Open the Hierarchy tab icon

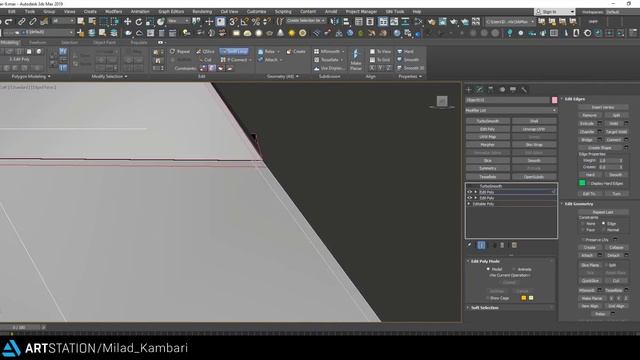pyautogui.click(x=491, y=89)
